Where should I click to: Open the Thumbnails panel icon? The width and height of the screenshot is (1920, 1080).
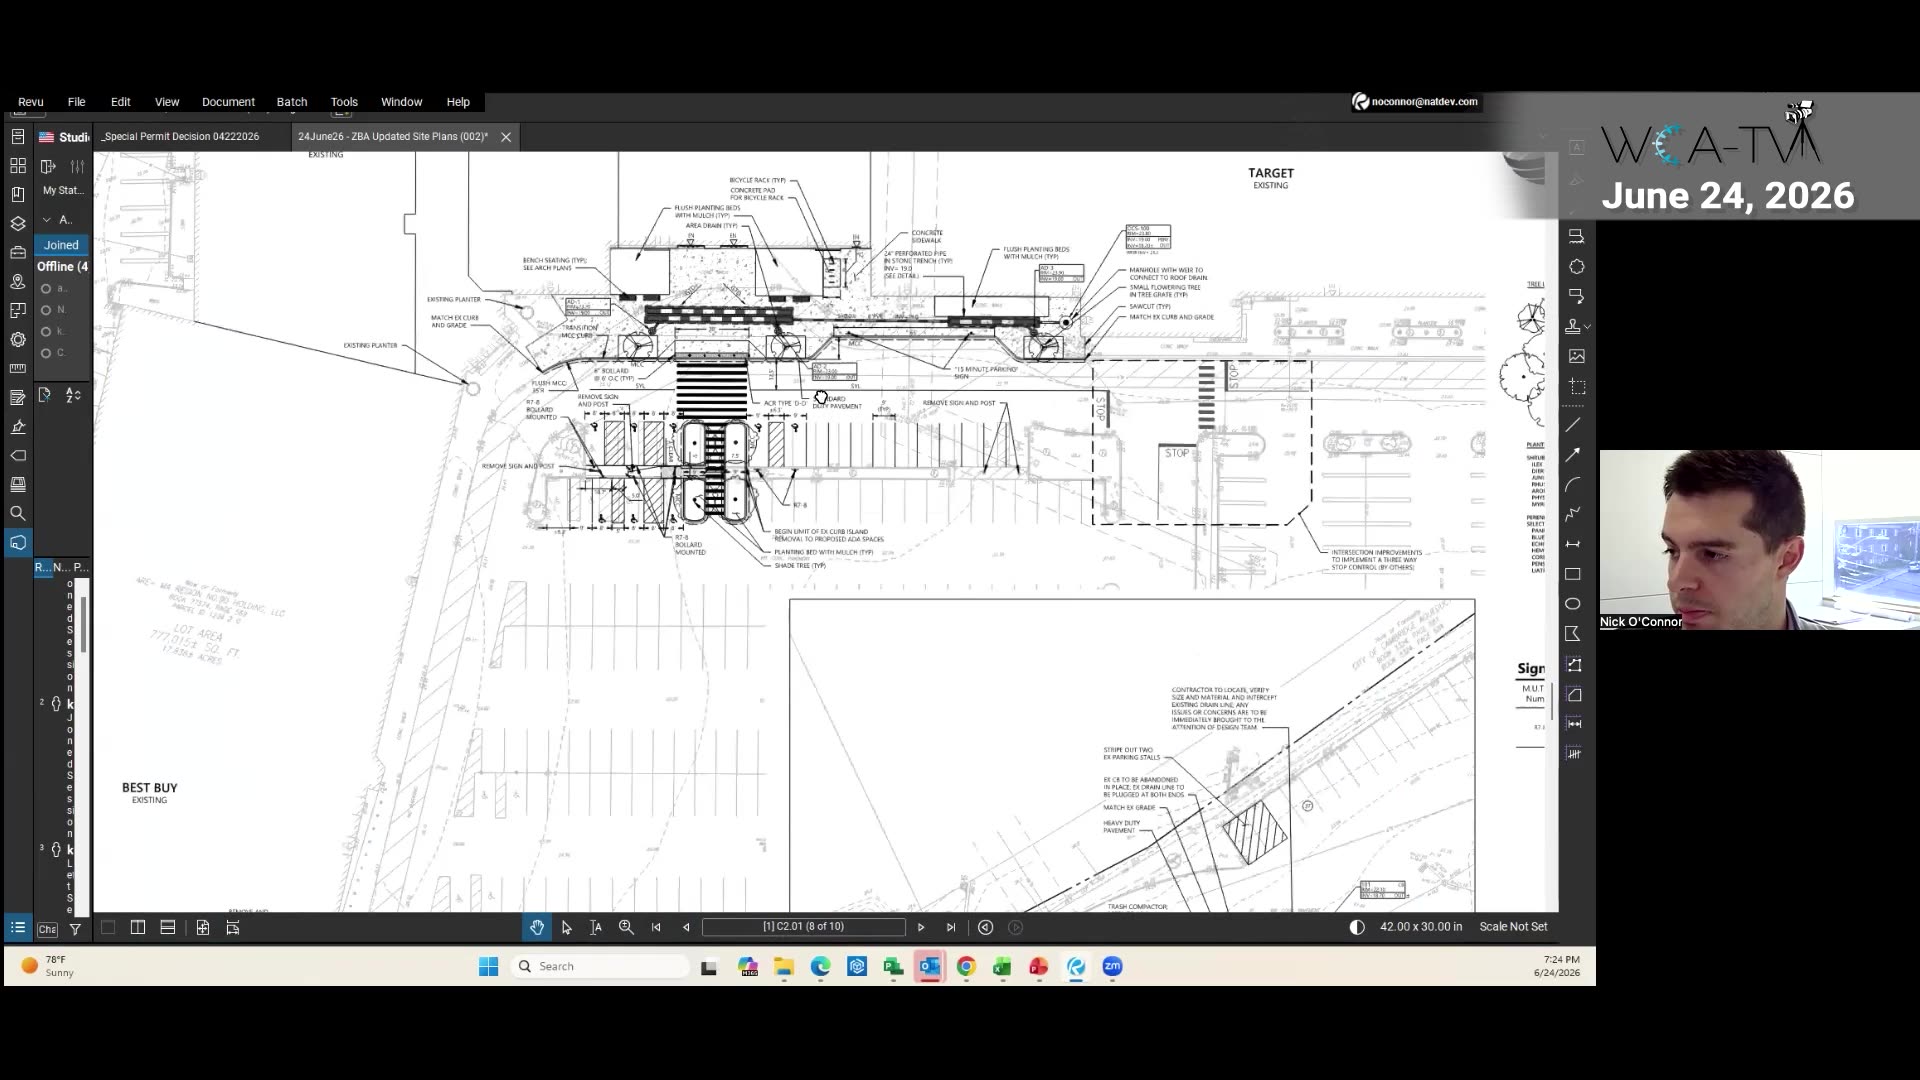(18, 165)
